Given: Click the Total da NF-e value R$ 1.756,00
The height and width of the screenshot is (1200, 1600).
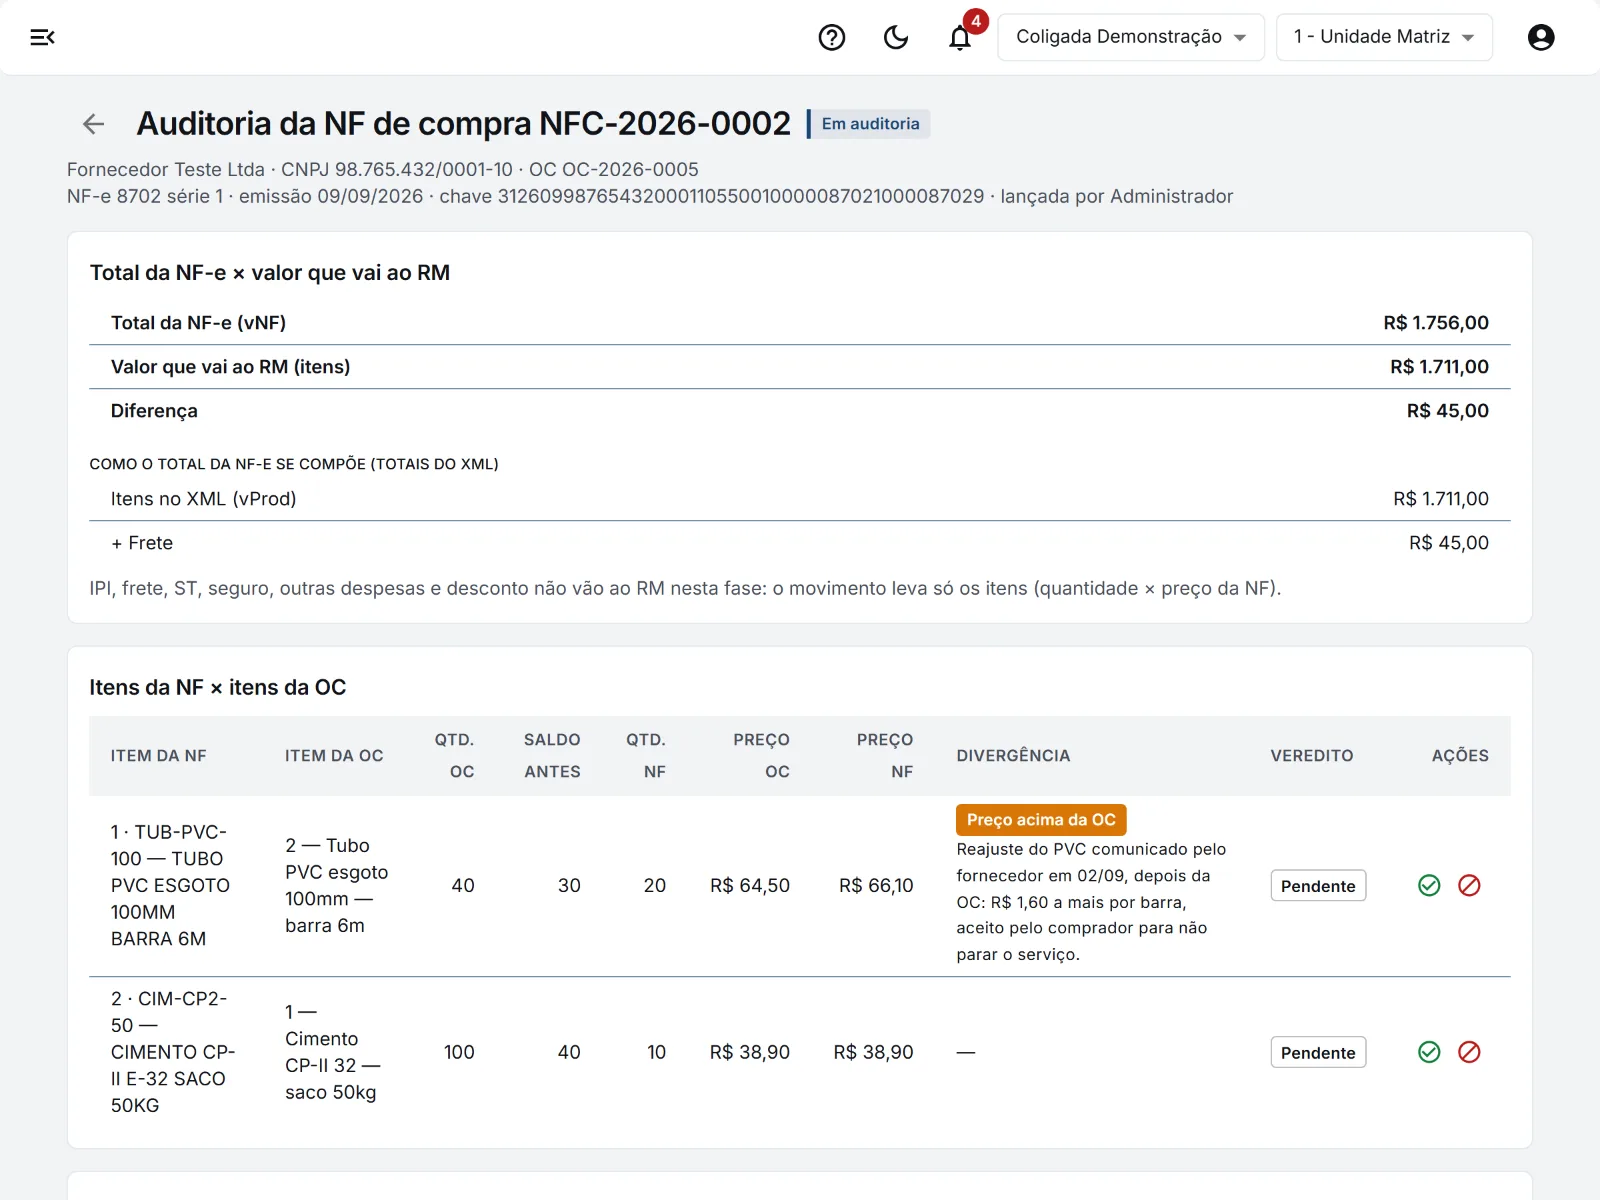Looking at the screenshot, I should point(1436,323).
